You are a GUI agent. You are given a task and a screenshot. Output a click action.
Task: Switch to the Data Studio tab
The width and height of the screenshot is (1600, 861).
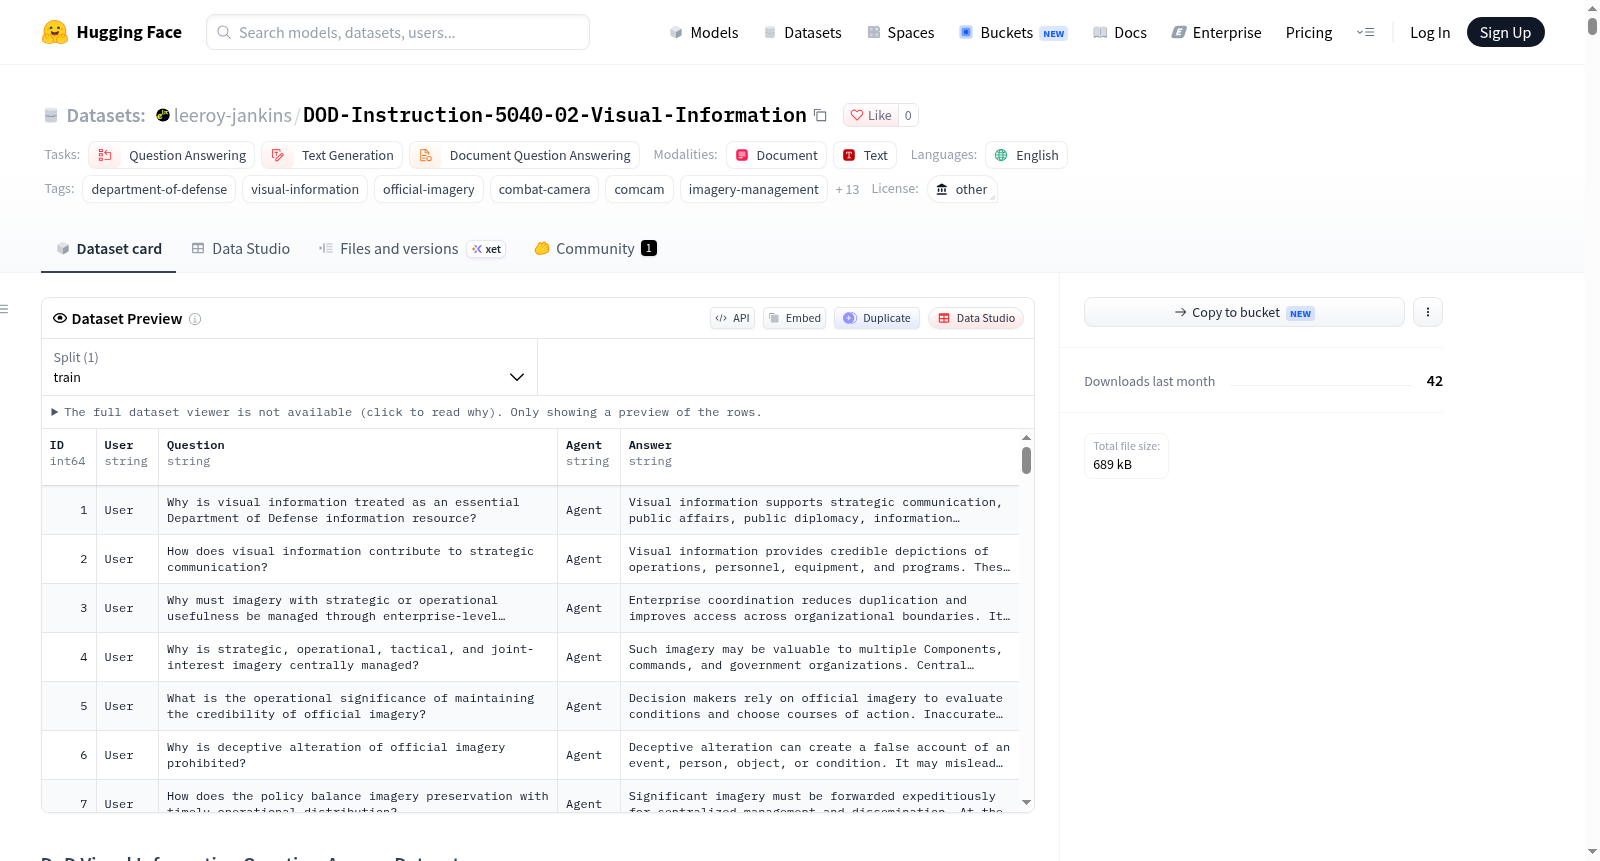click(240, 249)
